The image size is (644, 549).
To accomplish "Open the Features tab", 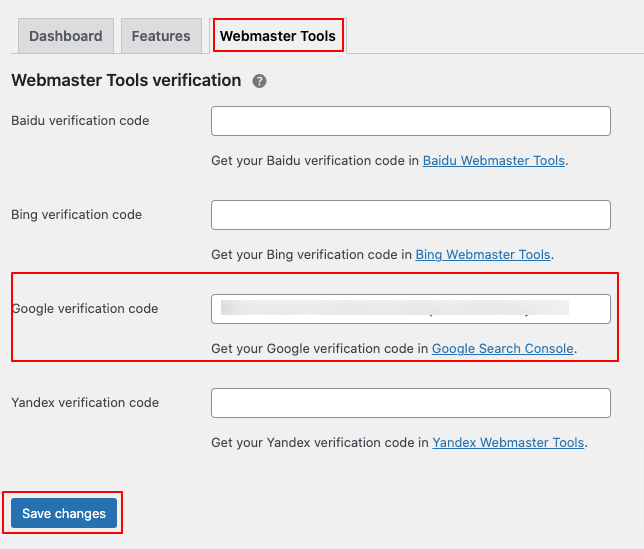I will pyautogui.click(x=161, y=36).
